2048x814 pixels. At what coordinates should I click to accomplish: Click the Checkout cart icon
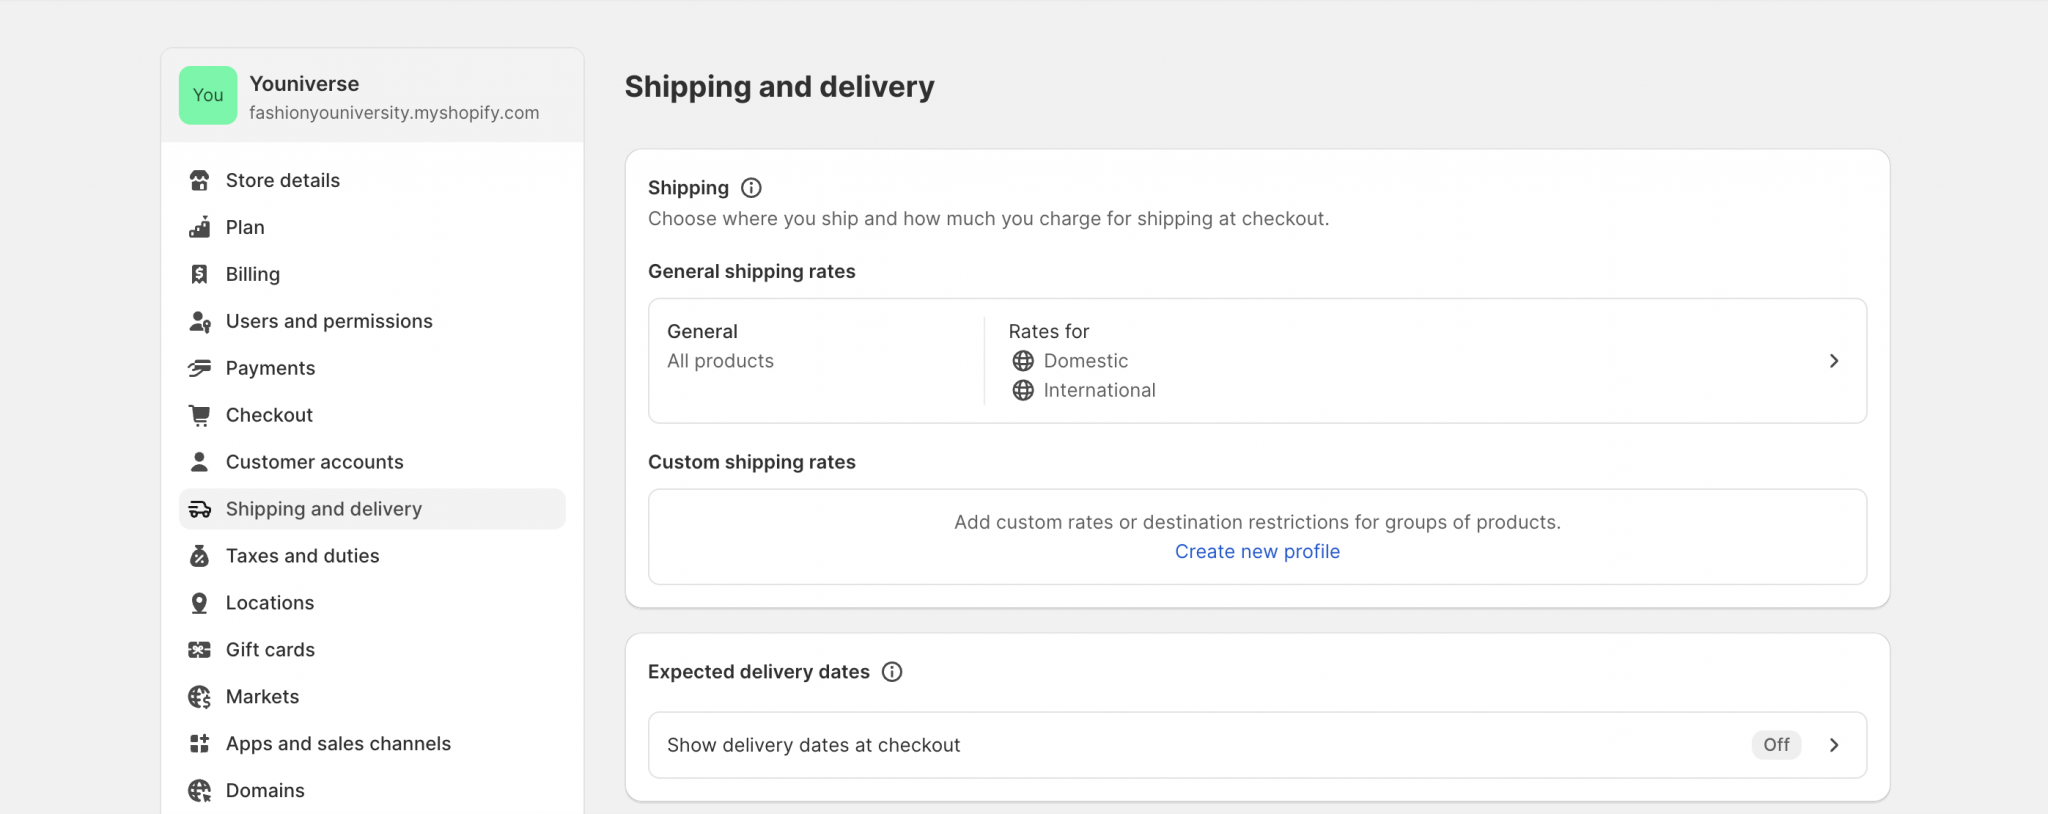200,415
